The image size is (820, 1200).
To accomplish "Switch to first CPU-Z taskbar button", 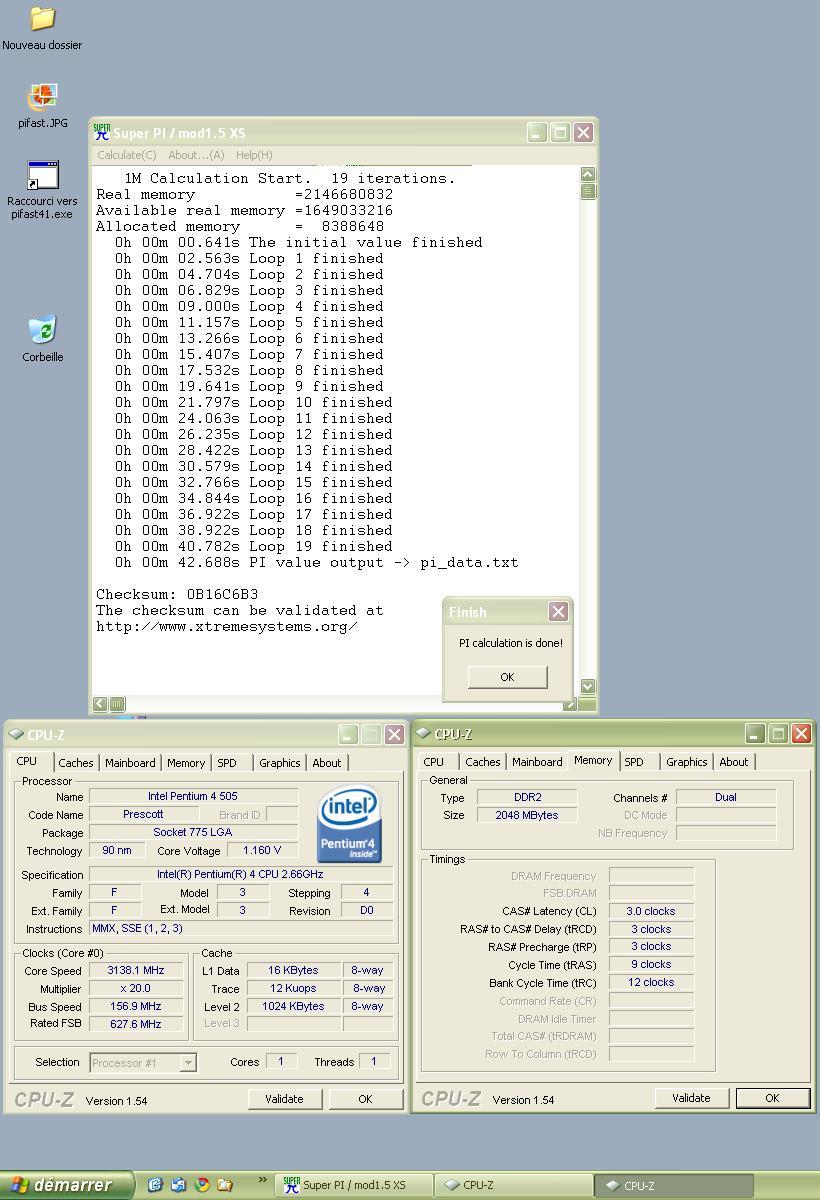I will (x=515, y=1185).
